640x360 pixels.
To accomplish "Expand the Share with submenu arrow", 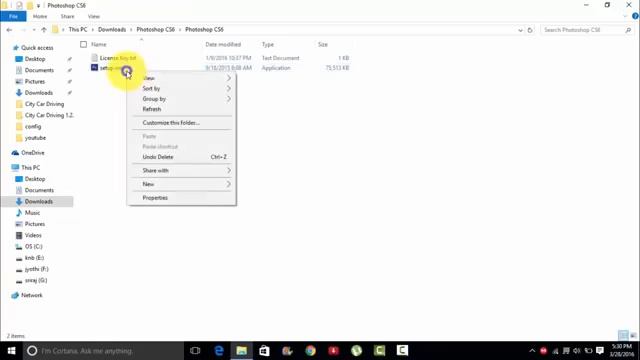I will 229,170.
